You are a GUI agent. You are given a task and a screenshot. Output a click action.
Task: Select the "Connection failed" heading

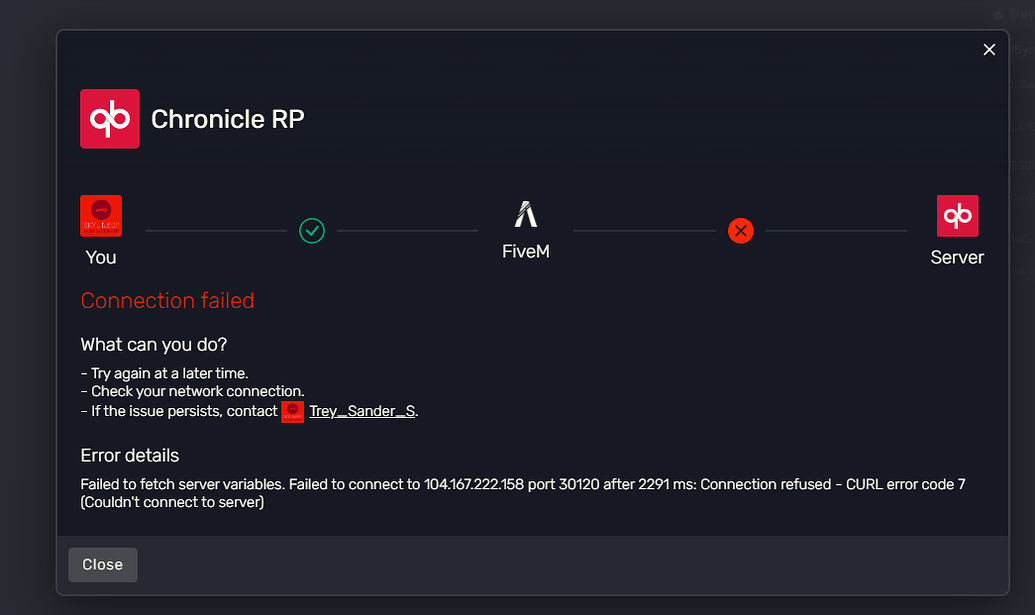(x=167, y=300)
